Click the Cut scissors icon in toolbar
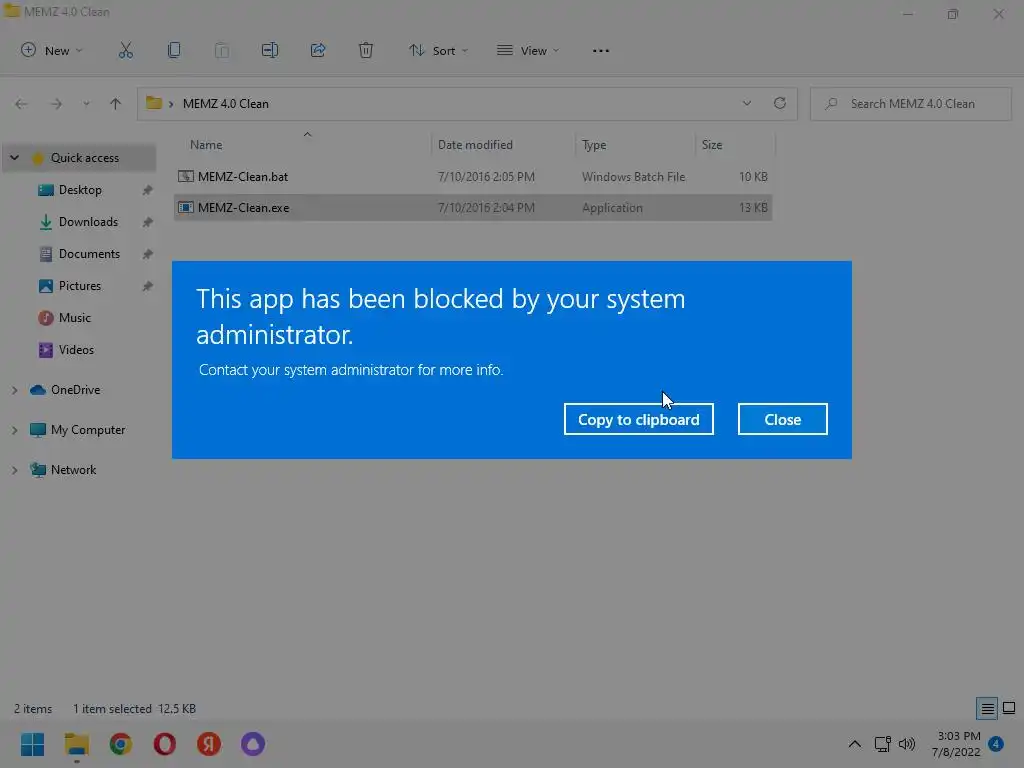The image size is (1024, 768). 125,50
